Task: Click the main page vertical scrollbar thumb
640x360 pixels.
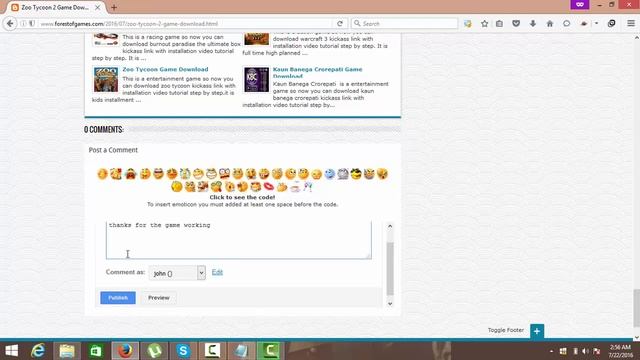Action: 637,308
